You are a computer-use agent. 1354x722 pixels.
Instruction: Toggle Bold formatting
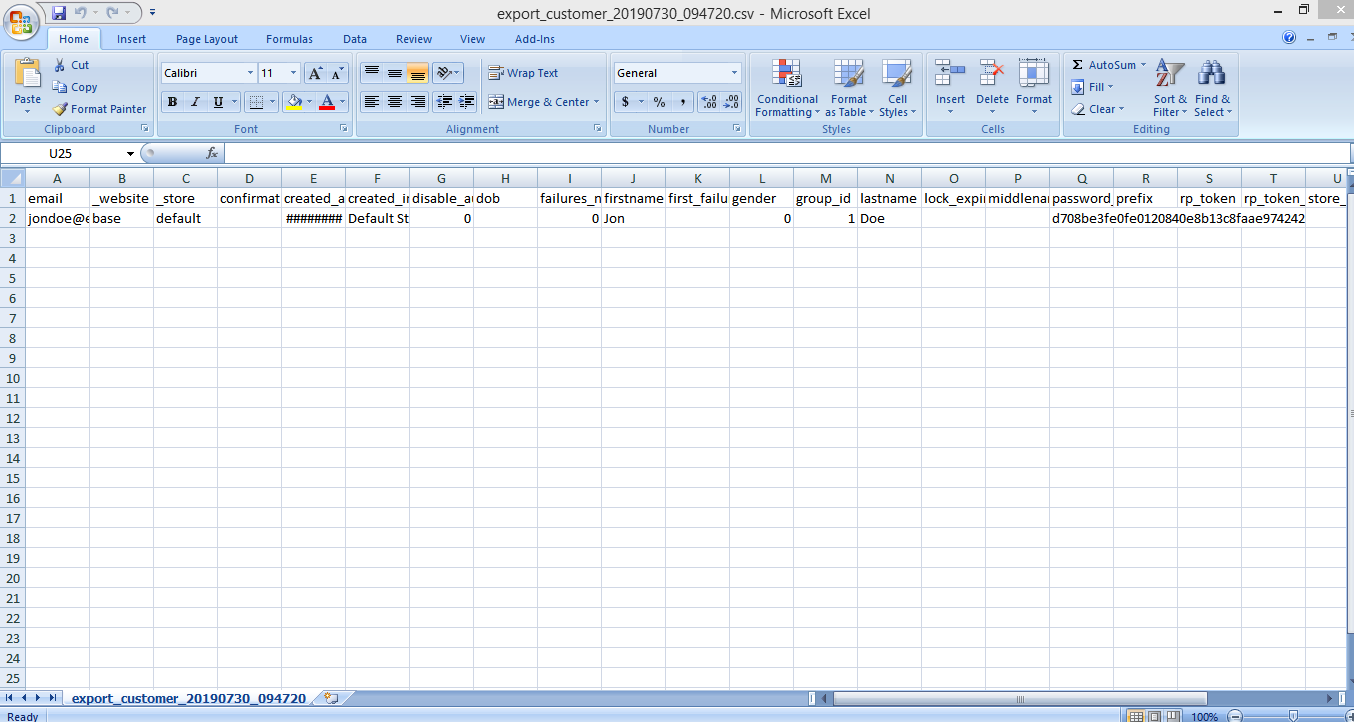(x=172, y=102)
